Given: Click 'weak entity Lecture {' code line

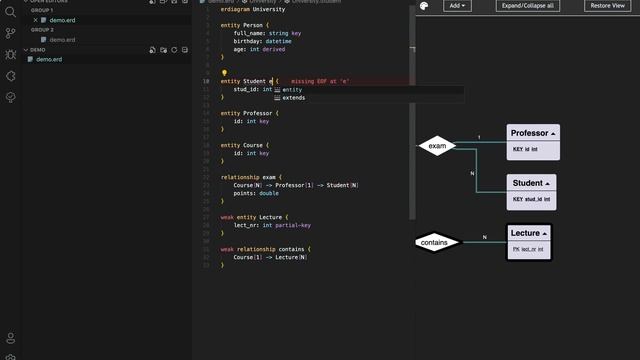Looking at the screenshot, I should tap(254, 217).
